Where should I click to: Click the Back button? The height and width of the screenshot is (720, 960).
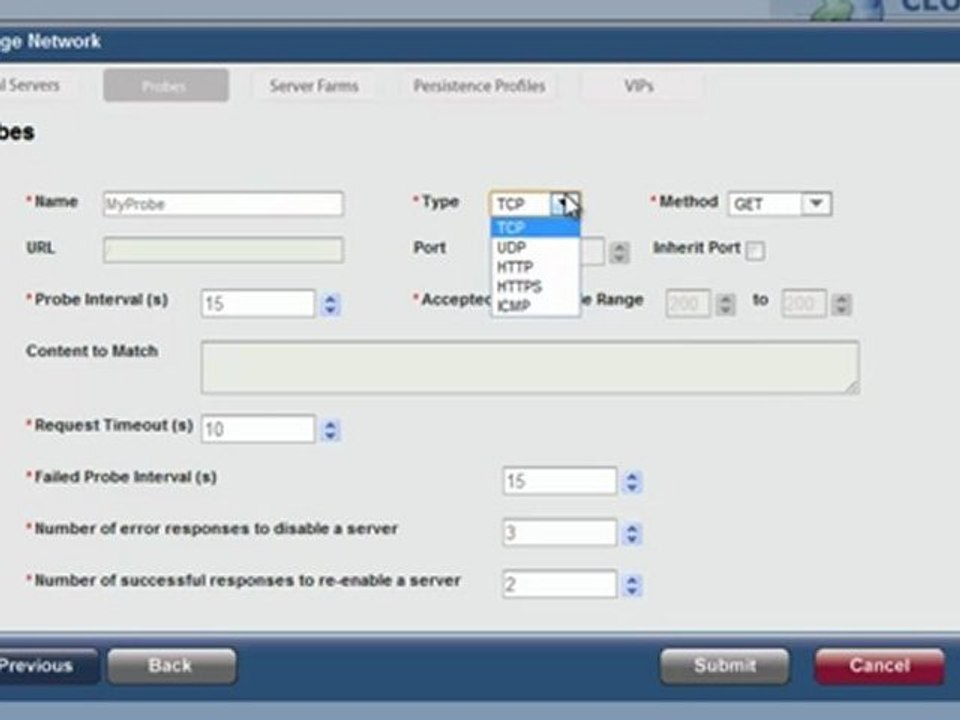click(x=171, y=666)
